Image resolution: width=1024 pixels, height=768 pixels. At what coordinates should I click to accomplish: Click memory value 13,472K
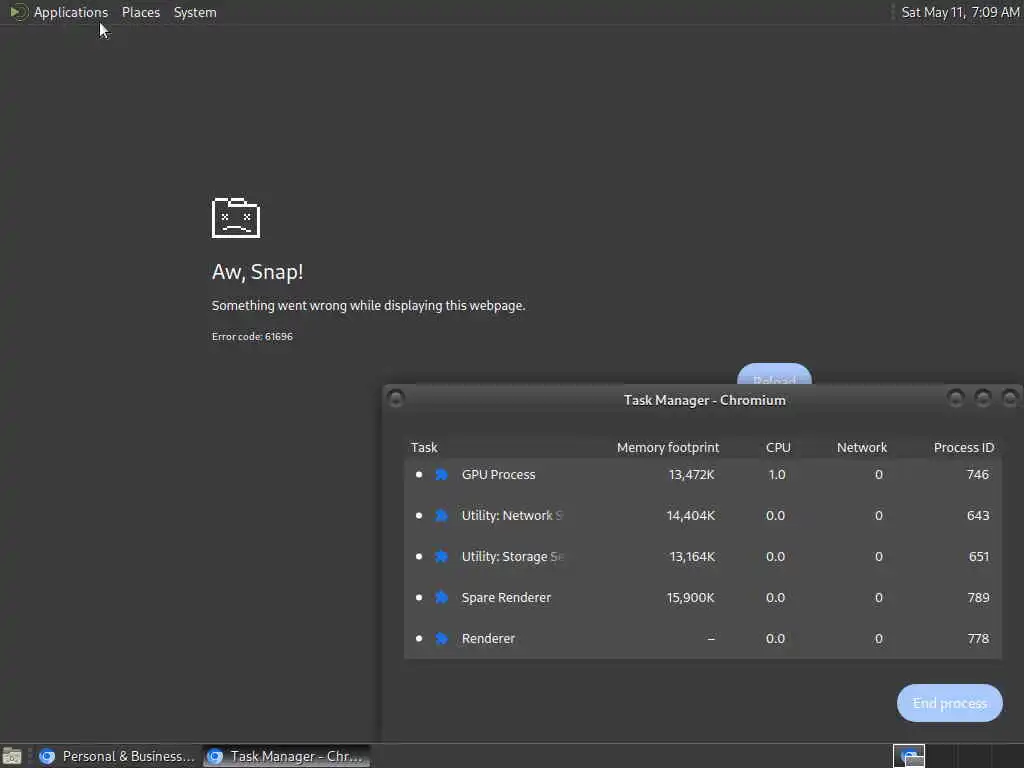click(x=691, y=475)
